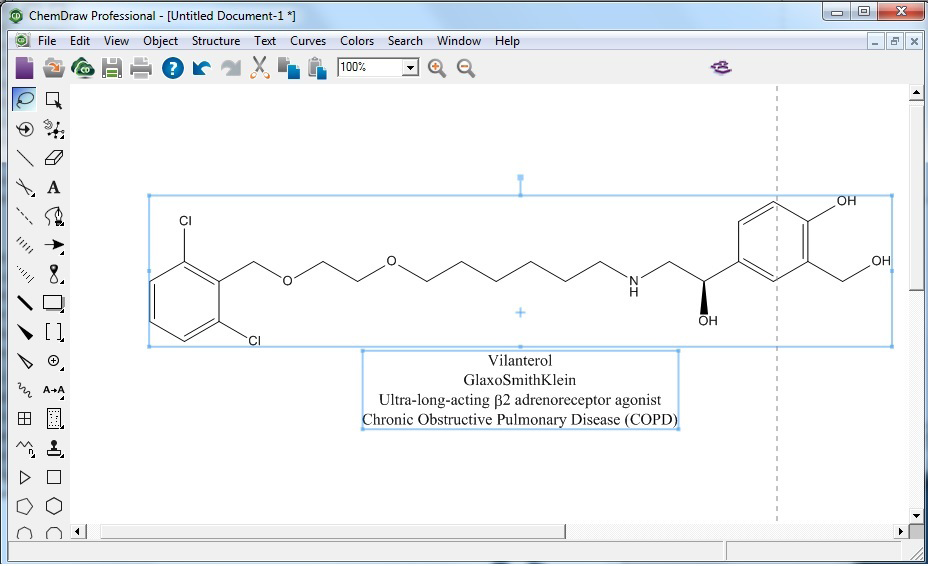Viewport: 928px width, 566px height.
Task: Open the Colors menu
Action: [x=357, y=41]
